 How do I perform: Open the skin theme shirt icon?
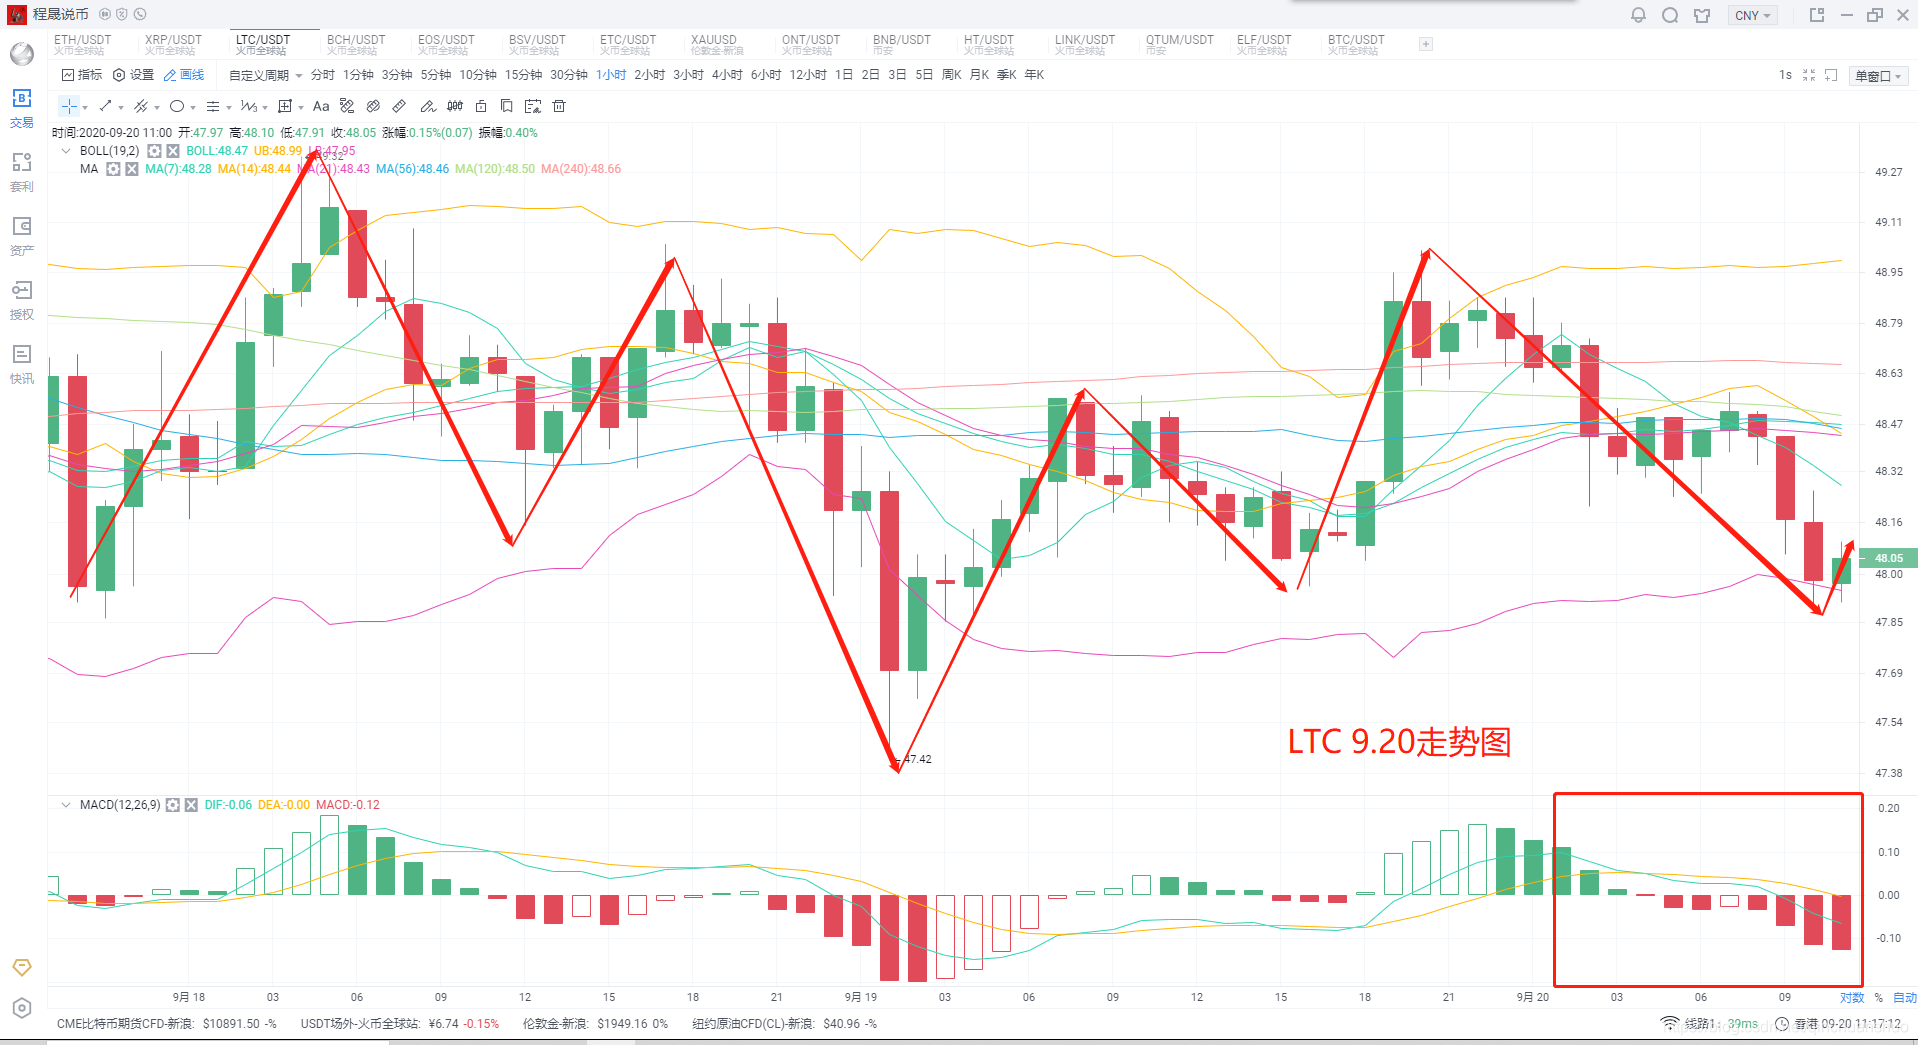pyautogui.click(x=1702, y=15)
